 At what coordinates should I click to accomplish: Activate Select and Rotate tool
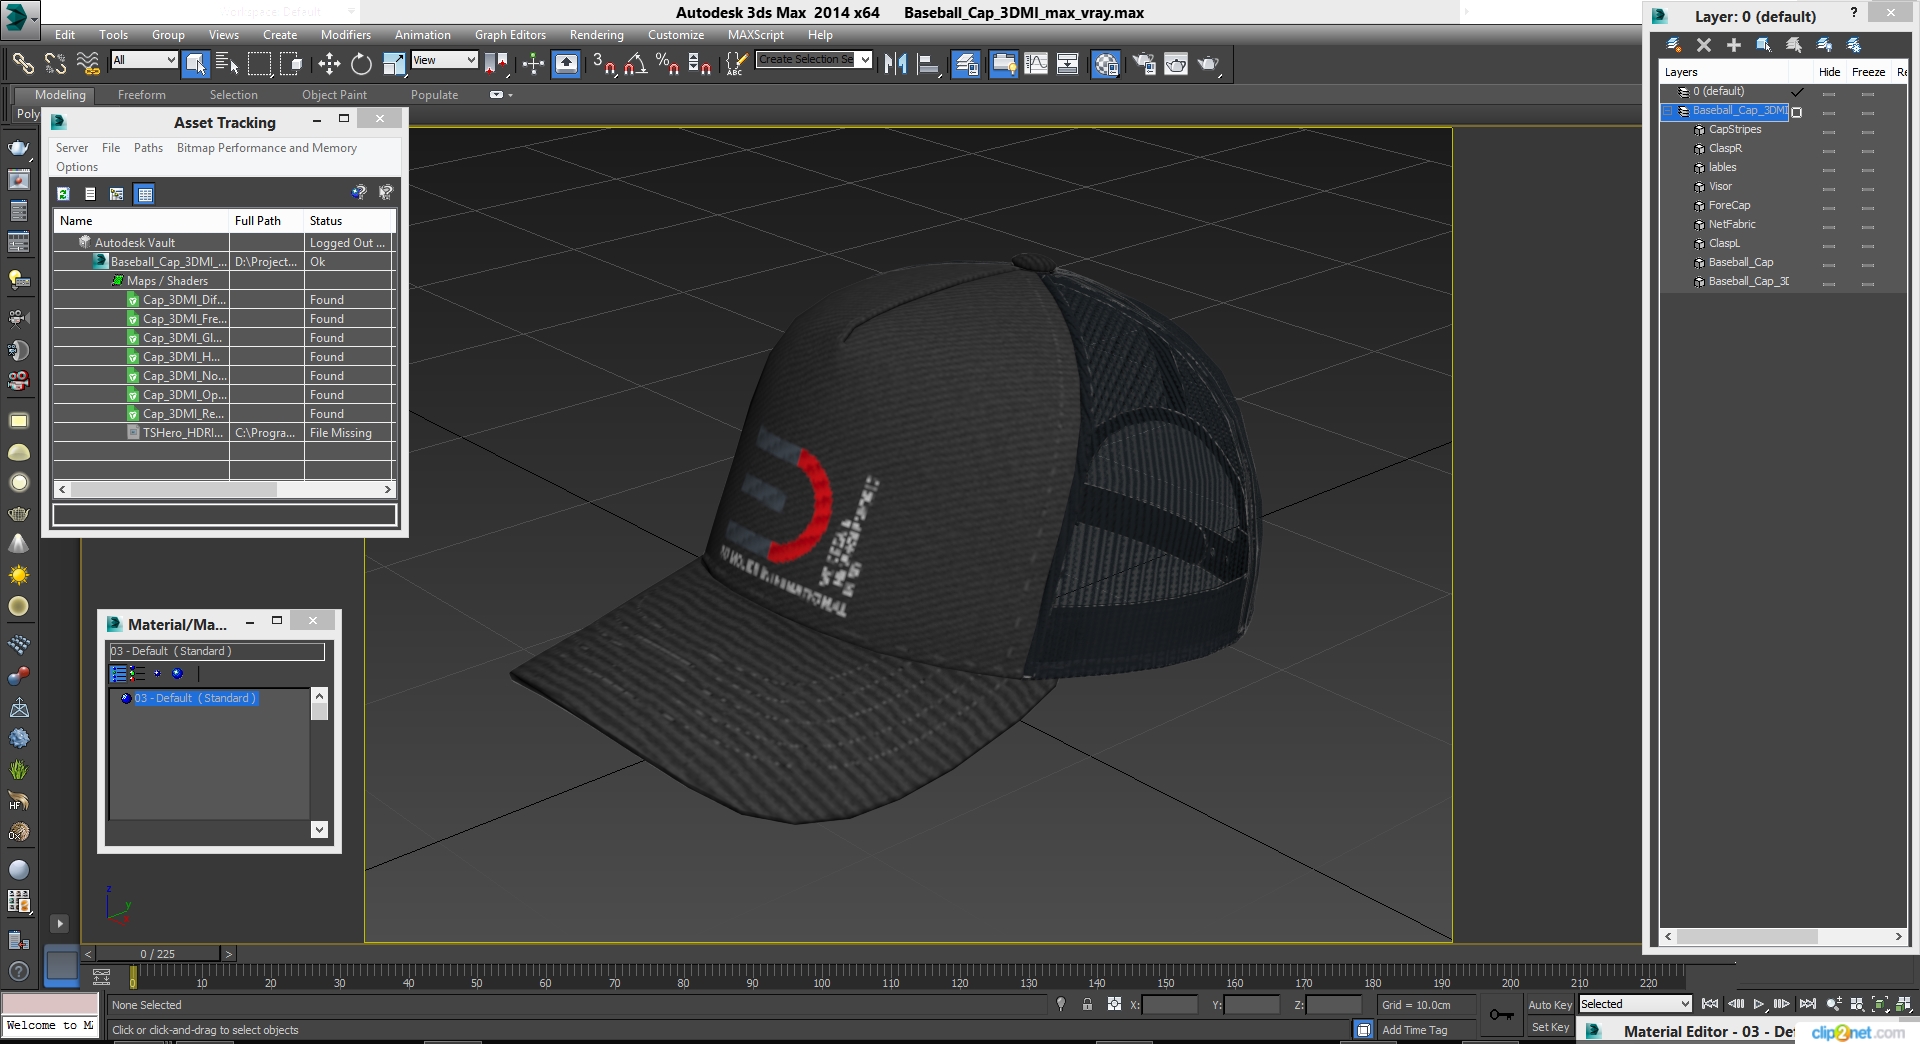pyautogui.click(x=361, y=64)
